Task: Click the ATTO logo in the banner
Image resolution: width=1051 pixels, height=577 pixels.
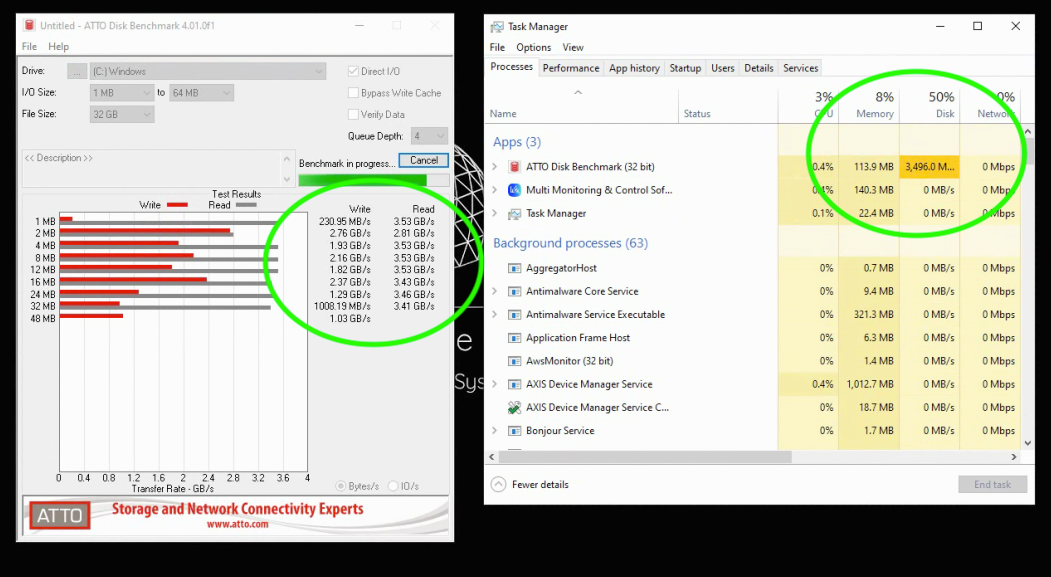Action: coord(60,516)
